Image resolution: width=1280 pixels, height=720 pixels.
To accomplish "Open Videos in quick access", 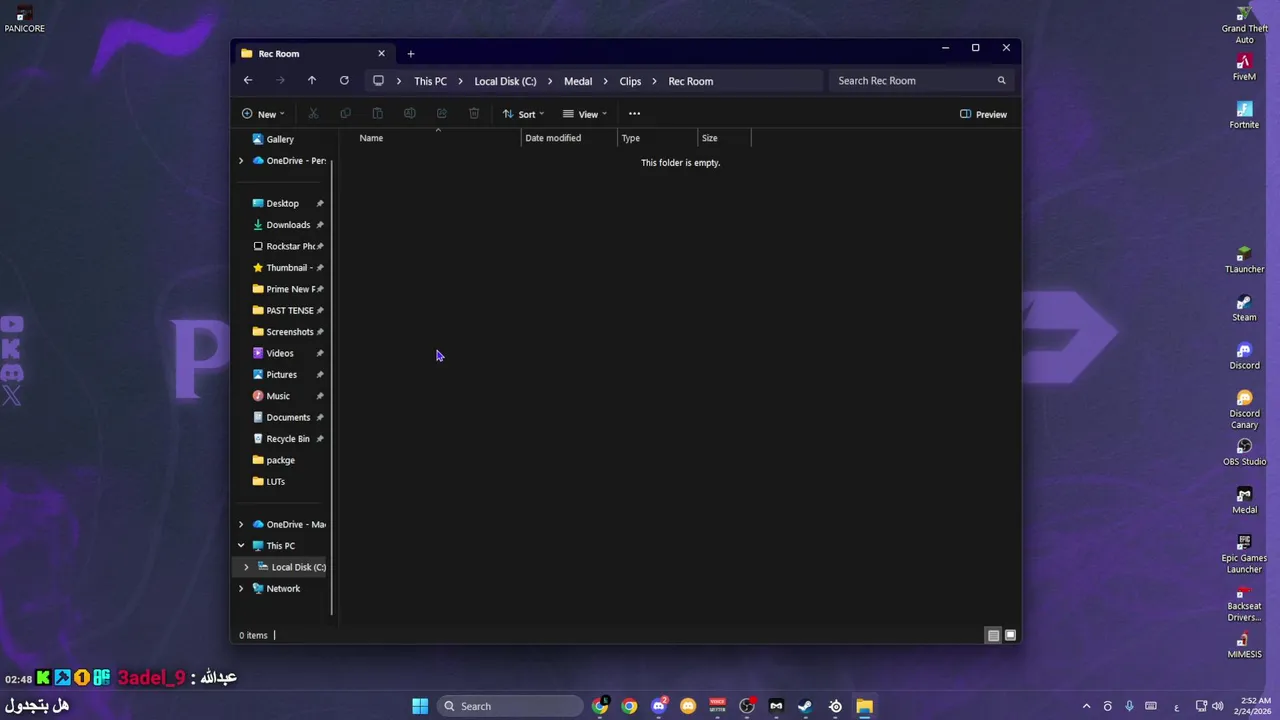I will [282, 353].
